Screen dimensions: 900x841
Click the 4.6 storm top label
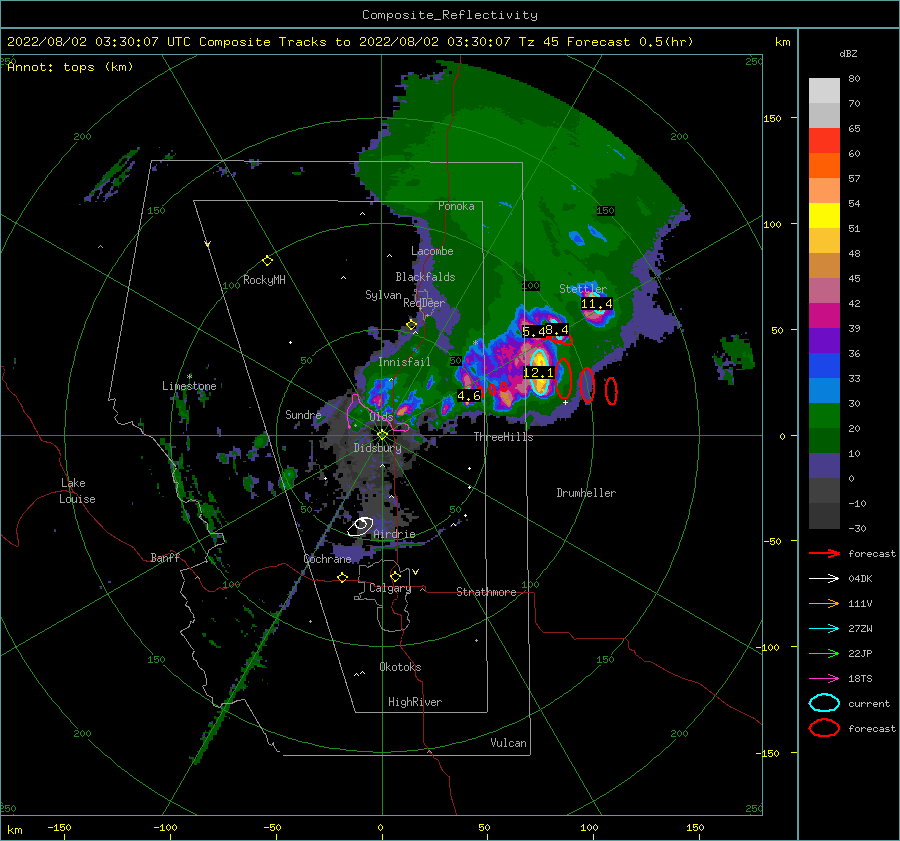(x=469, y=396)
